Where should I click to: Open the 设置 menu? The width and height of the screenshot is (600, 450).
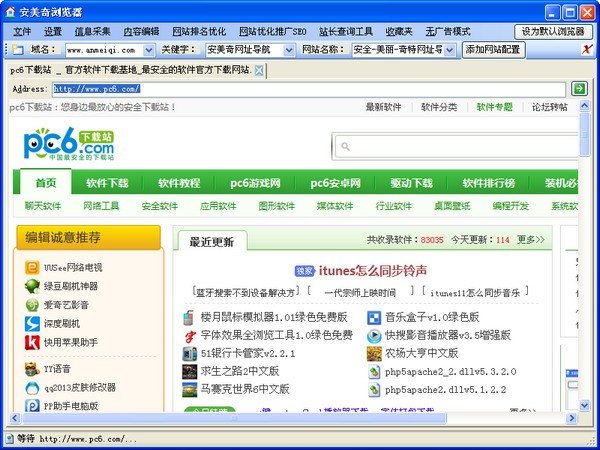coord(52,31)
